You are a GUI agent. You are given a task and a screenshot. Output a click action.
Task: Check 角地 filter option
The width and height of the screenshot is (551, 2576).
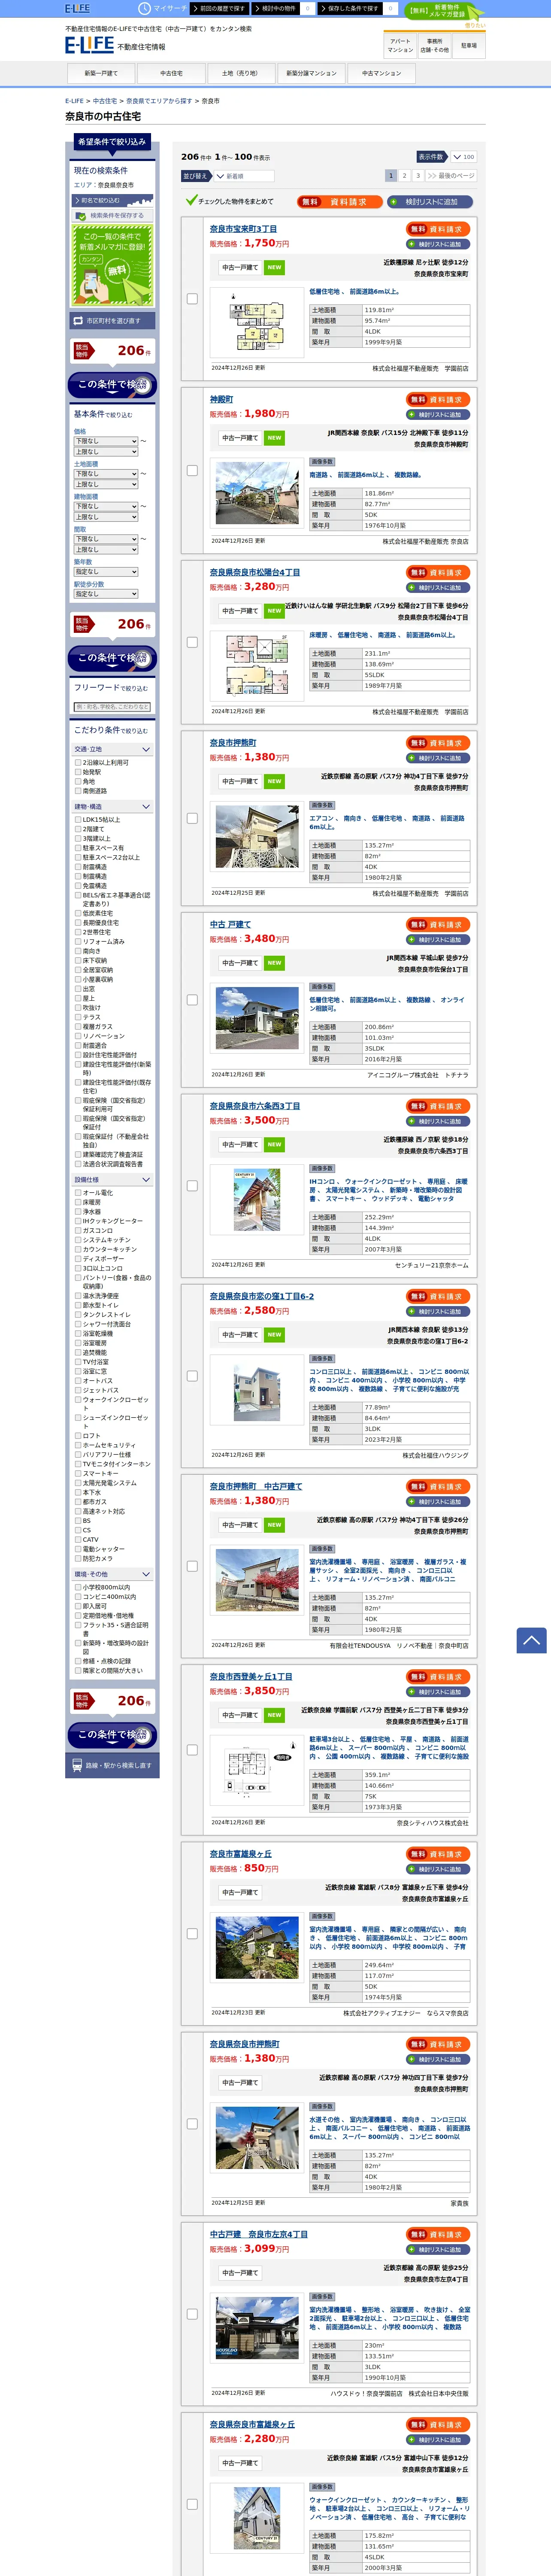point(78,782)
